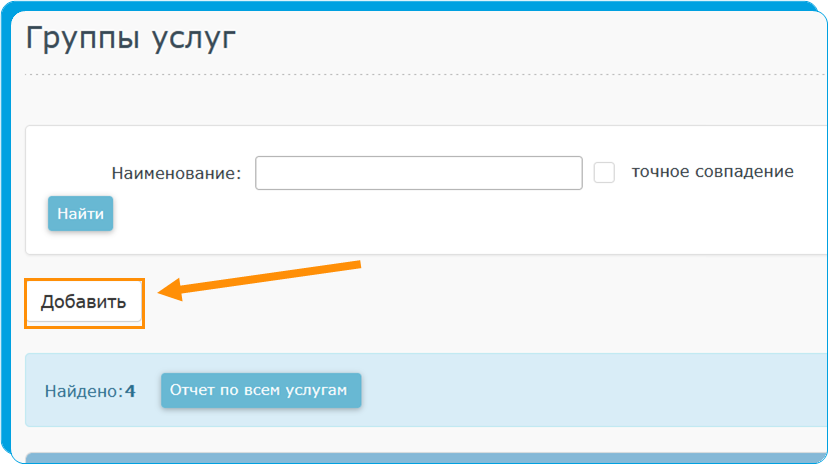Enable the точное совпадение checkbox
This screenshot has height=464, width=828.
point(604,172)
